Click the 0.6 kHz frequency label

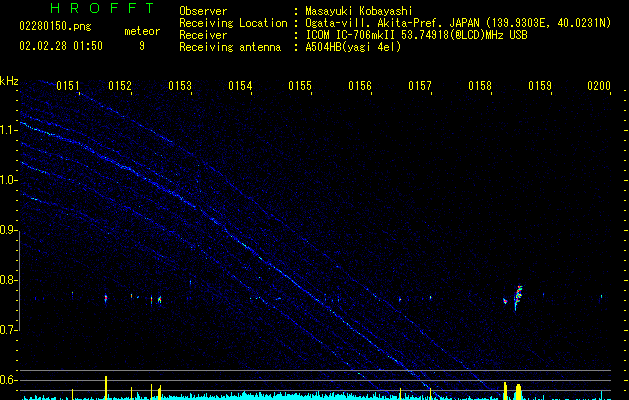[x=9, y=380]
